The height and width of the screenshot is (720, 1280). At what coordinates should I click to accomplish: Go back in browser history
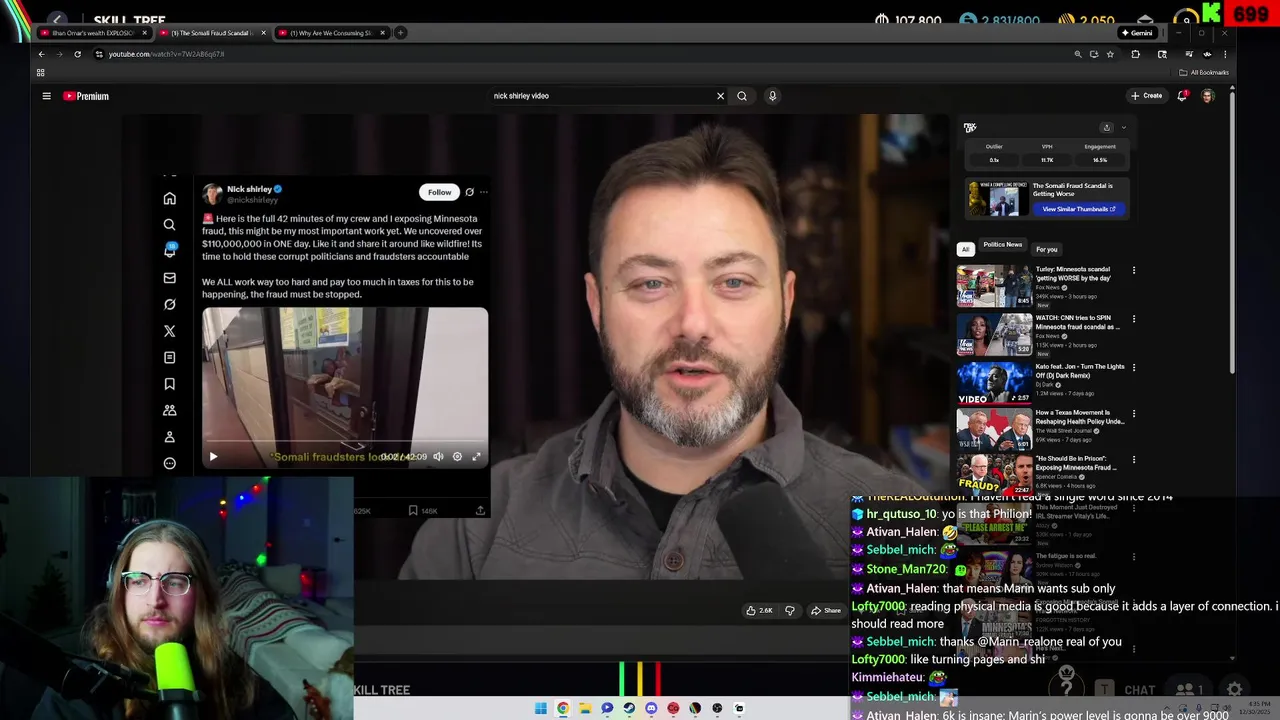pos(41,54)
